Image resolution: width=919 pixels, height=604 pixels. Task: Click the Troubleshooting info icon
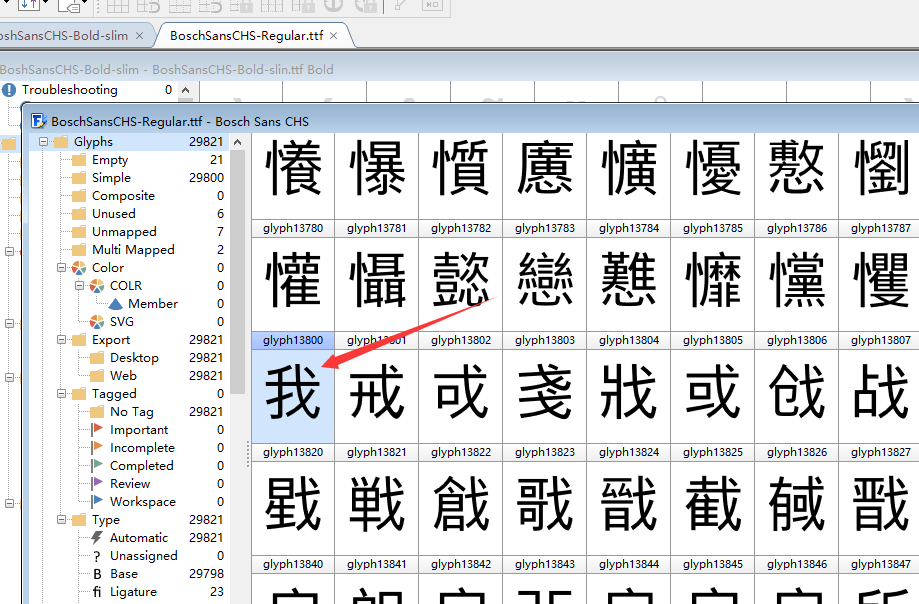(9, 90)
